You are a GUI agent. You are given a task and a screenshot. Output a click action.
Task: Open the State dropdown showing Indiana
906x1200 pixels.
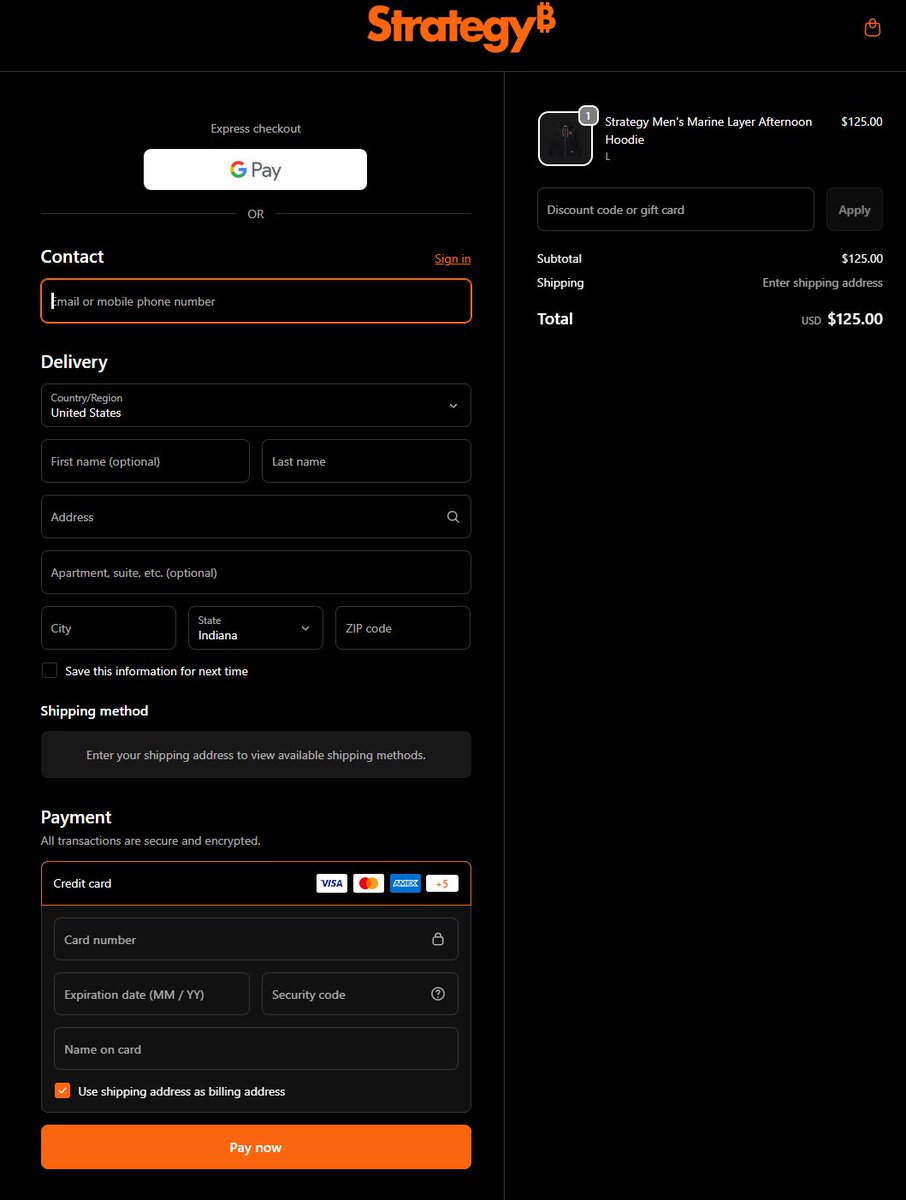(255, 628)
